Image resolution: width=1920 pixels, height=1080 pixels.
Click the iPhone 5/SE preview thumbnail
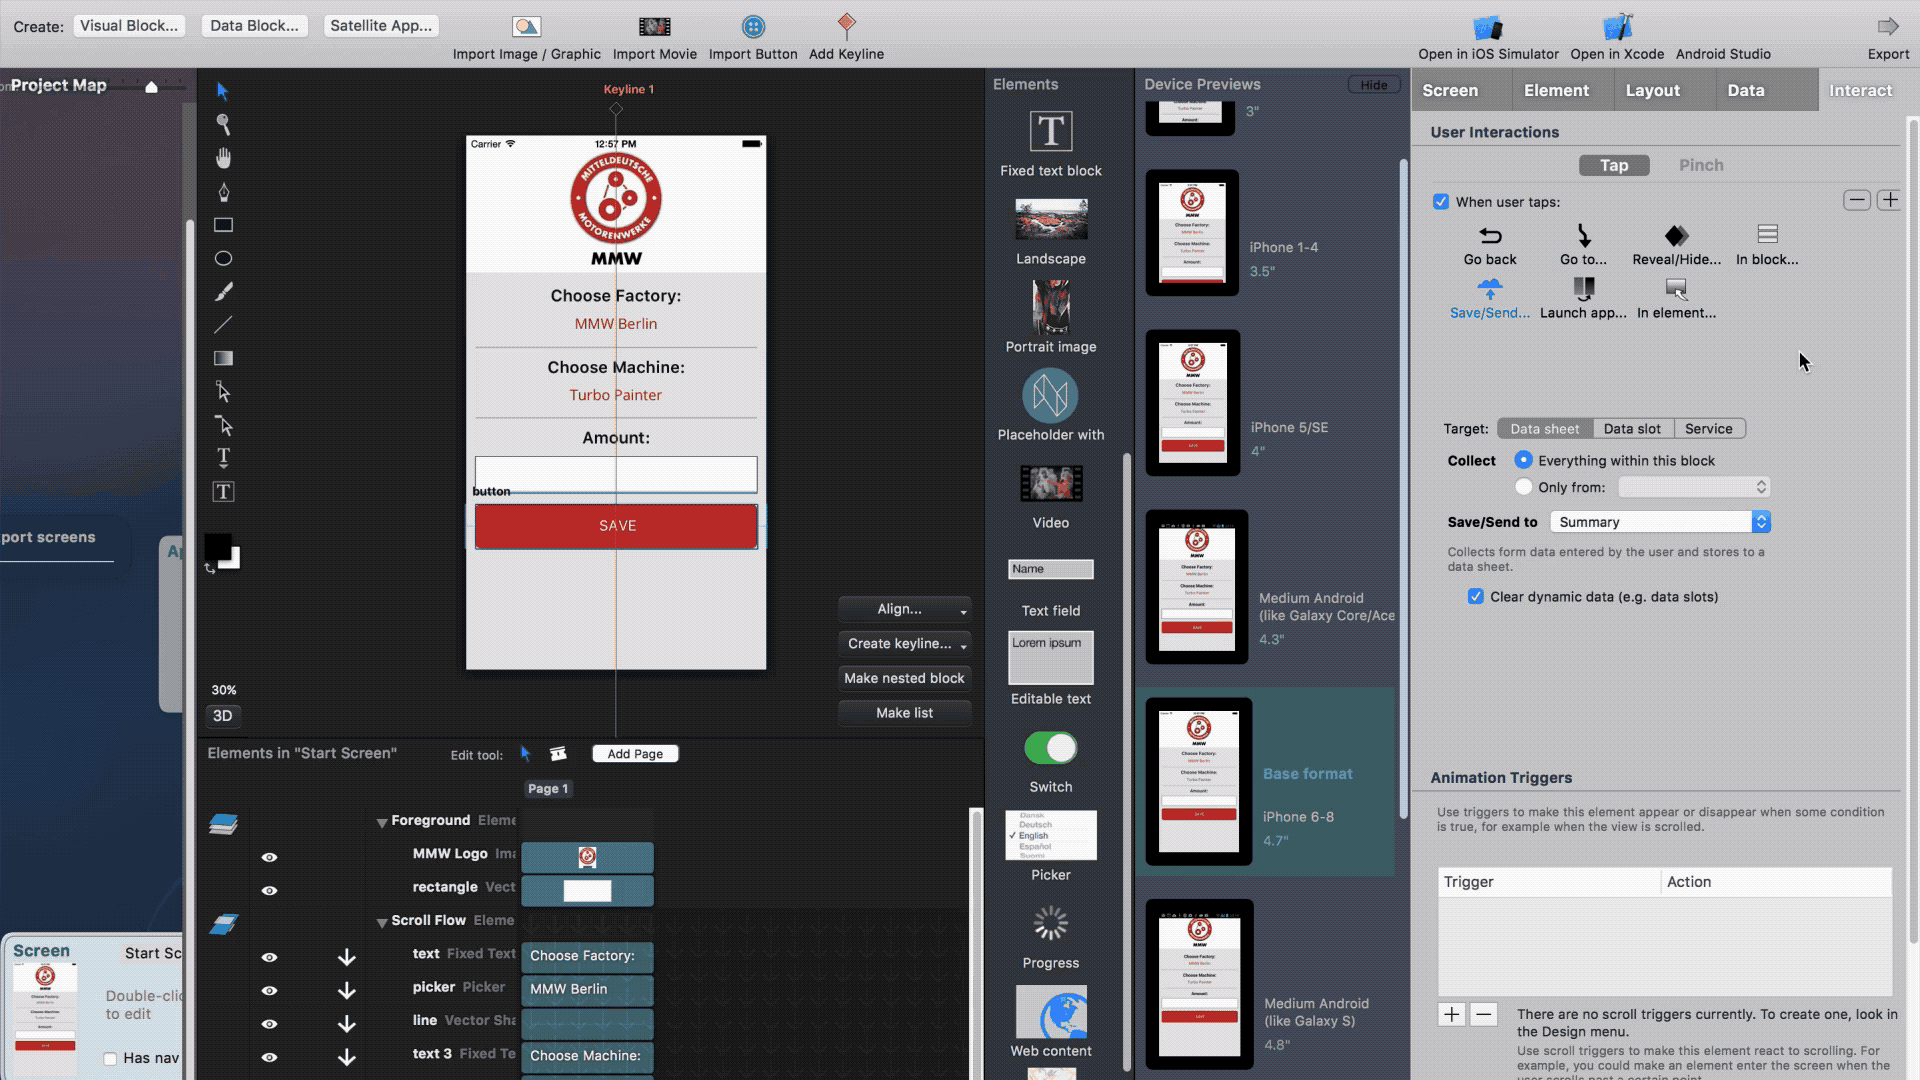coord(1195,400)
